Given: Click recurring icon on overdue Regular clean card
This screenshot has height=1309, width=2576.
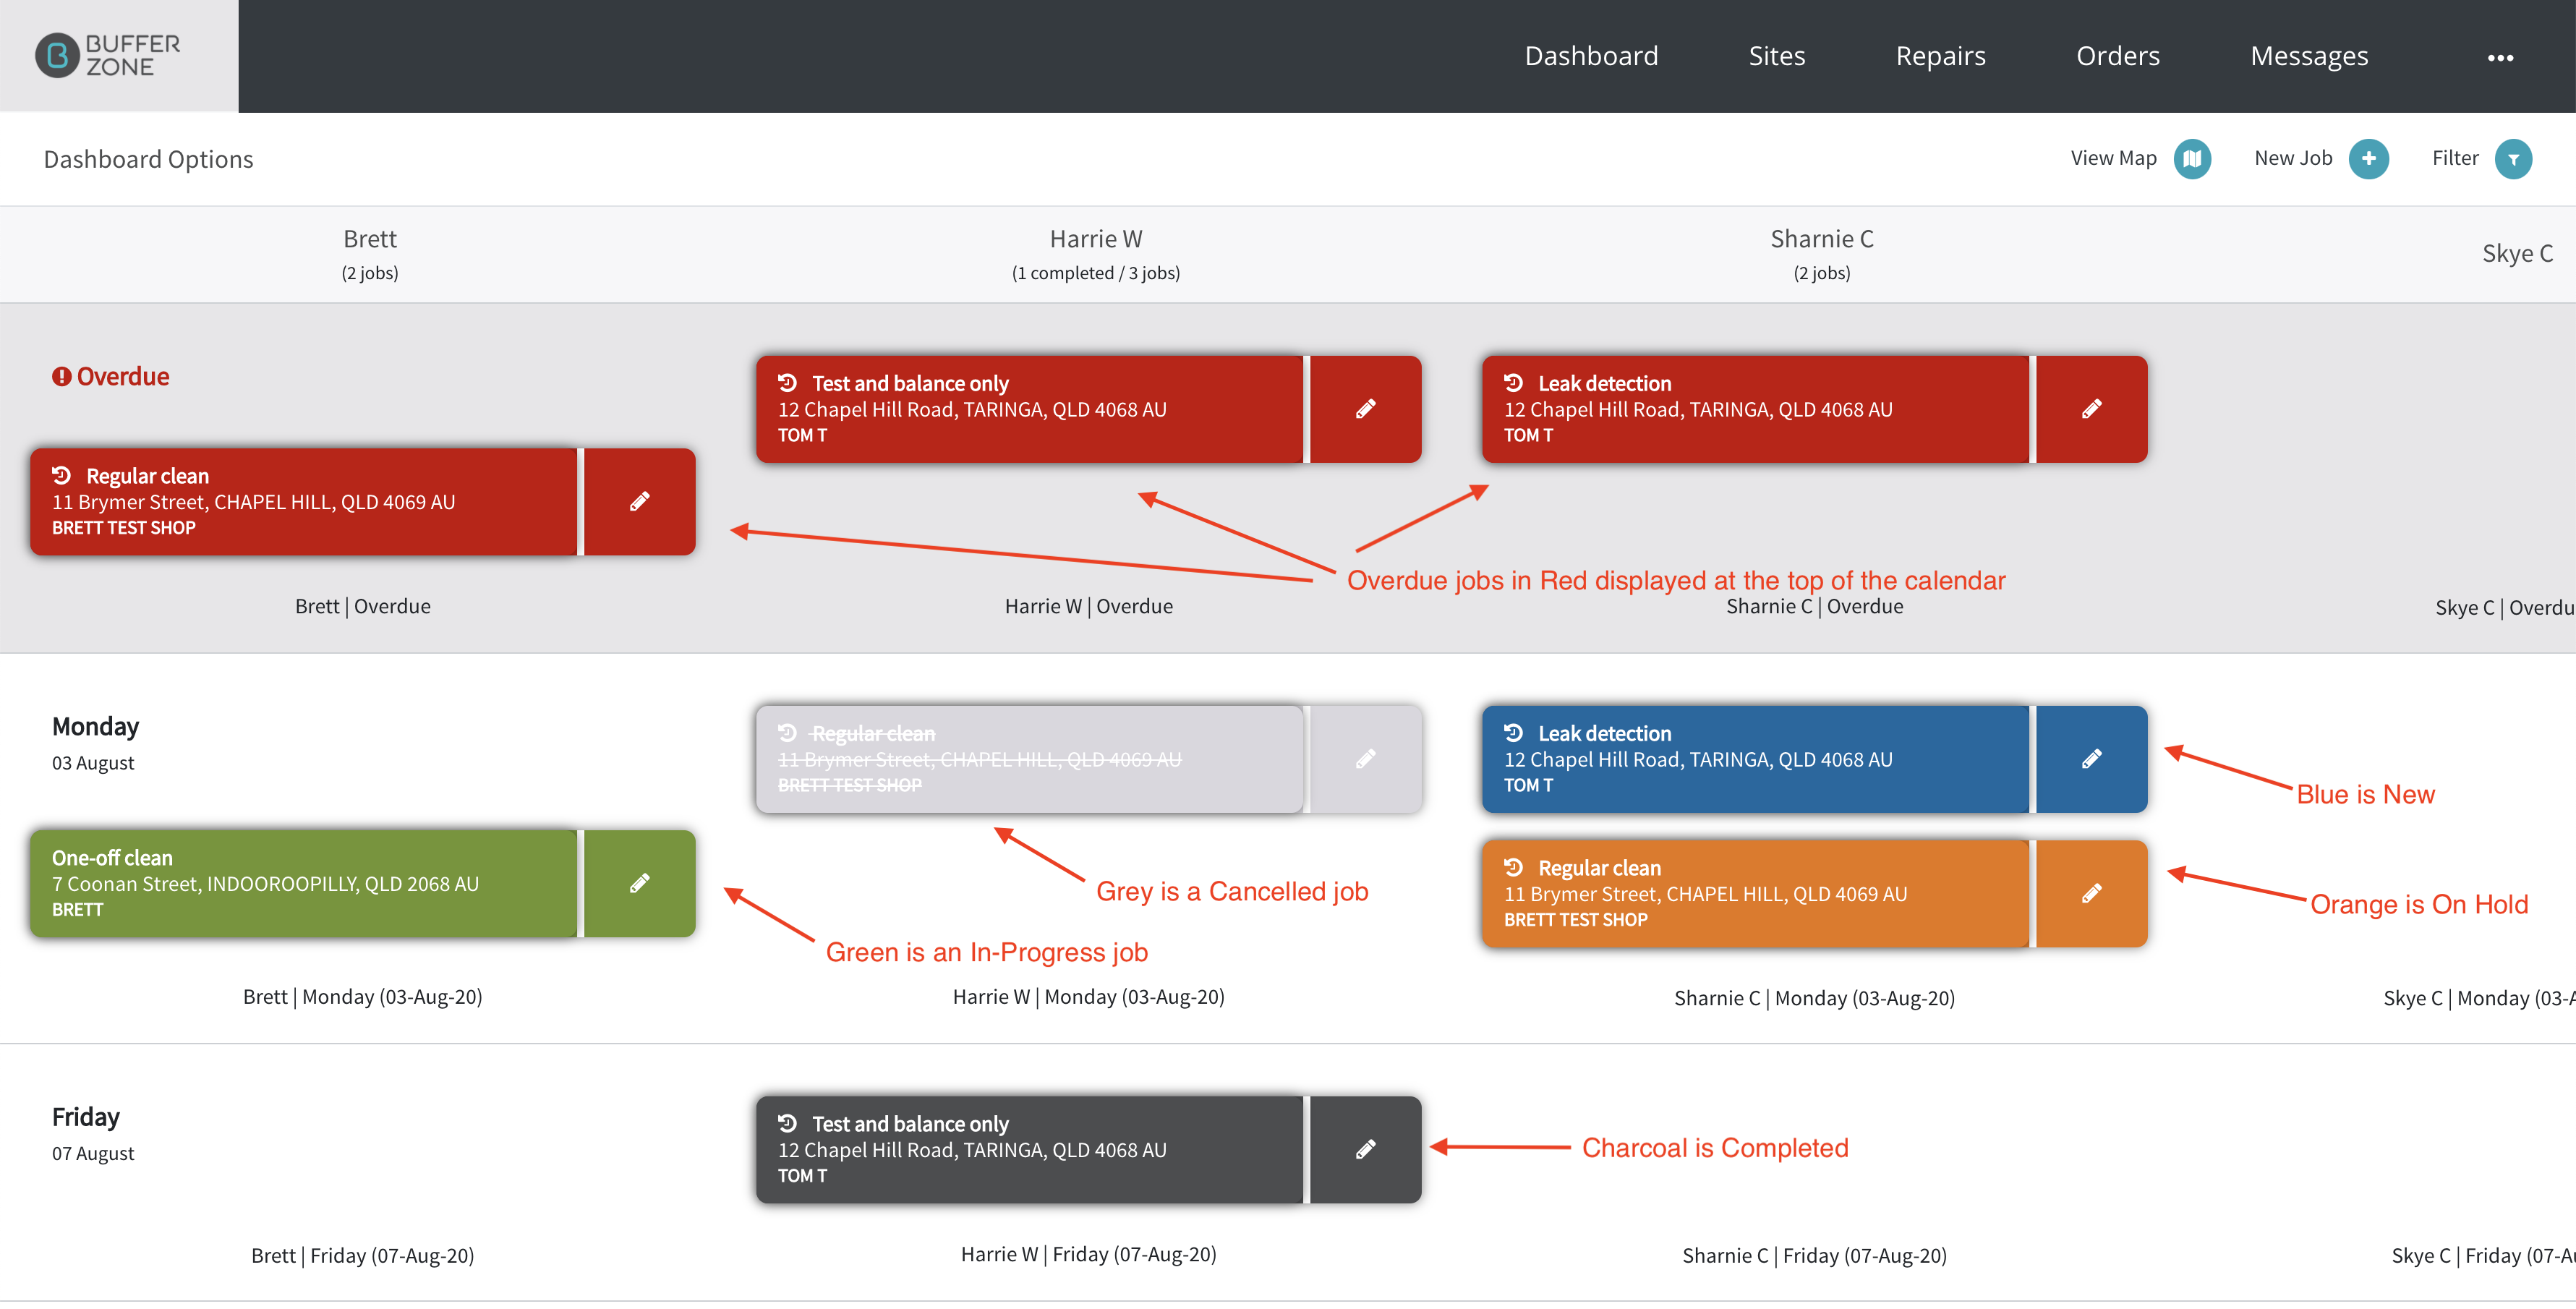Looking at the screenshot, I should 62,475.
